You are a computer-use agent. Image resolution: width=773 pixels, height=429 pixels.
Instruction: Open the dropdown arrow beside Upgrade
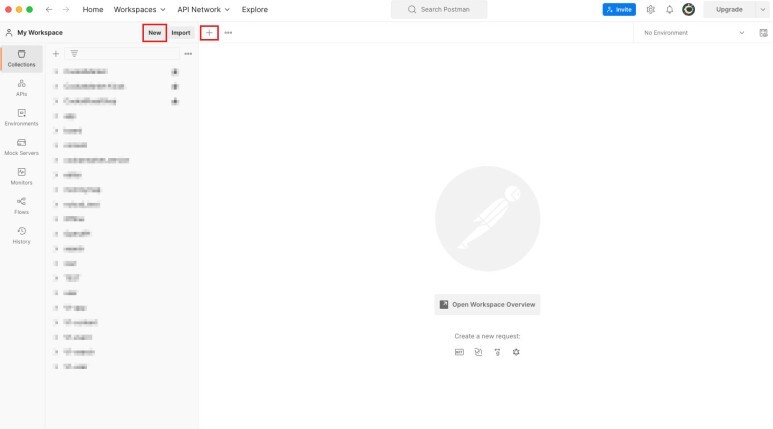click(x=763, y=9)
